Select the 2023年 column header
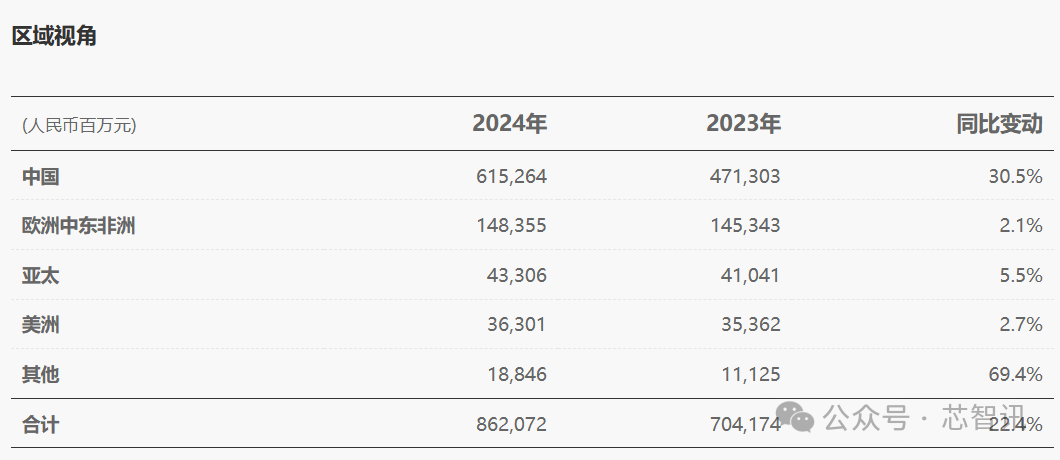Viewport: 1060px width, 460px height. (743, 124)
